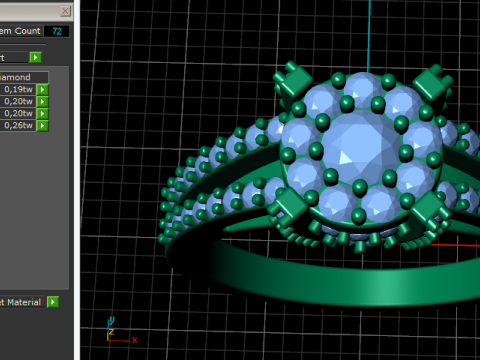Click the XYZ axis indicator in viewport
The width and height of the screenshot is (480, 360).
pos(121,331)
